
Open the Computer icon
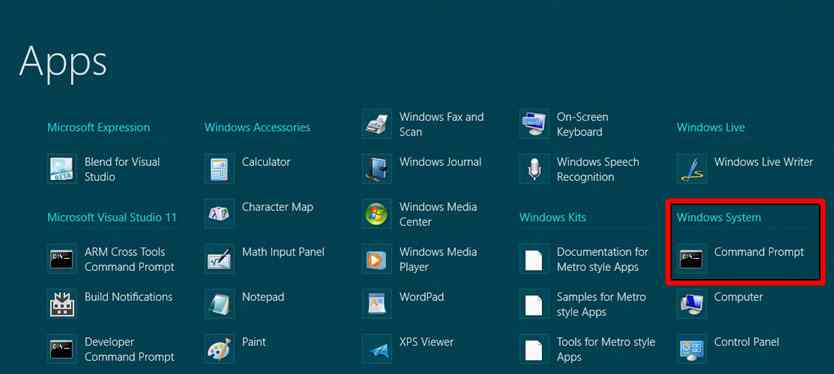click(691, 304)
